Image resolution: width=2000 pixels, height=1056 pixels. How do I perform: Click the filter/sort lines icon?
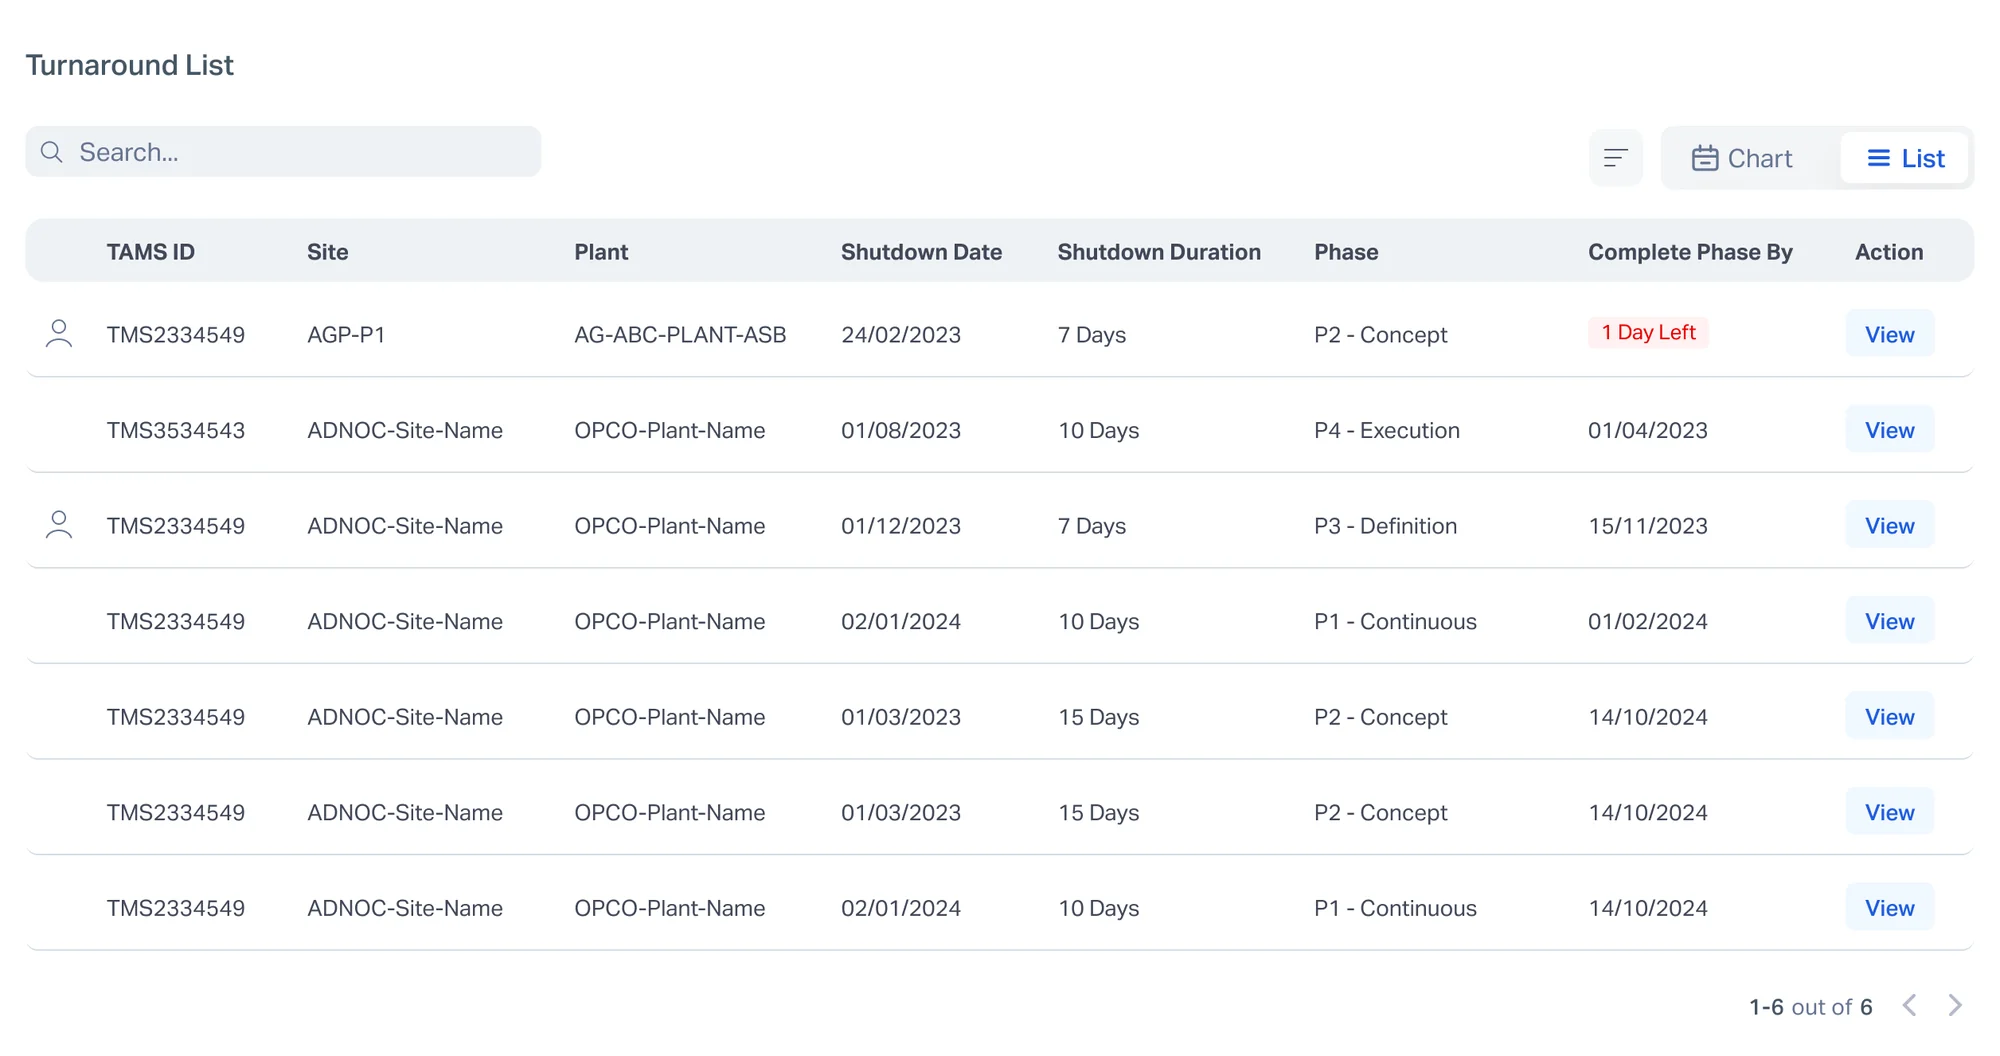click(x=1615, y=158)
